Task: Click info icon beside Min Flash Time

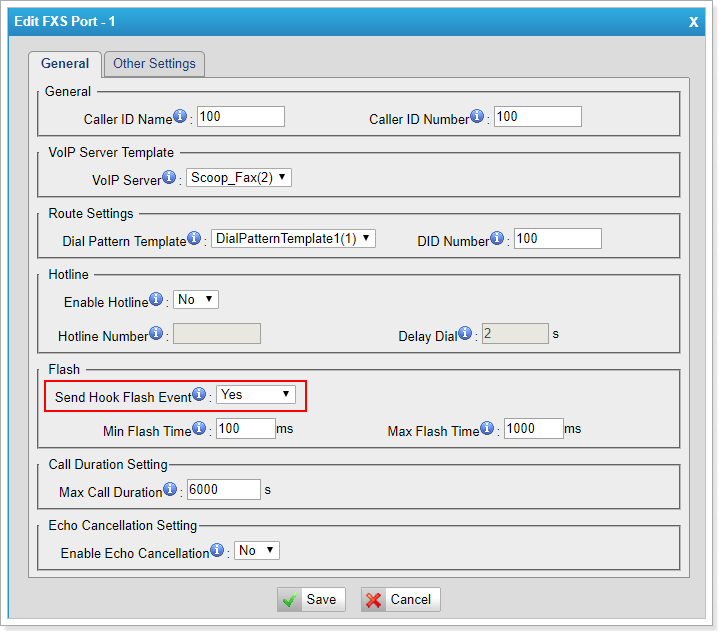Action: (x=199, y=428)
